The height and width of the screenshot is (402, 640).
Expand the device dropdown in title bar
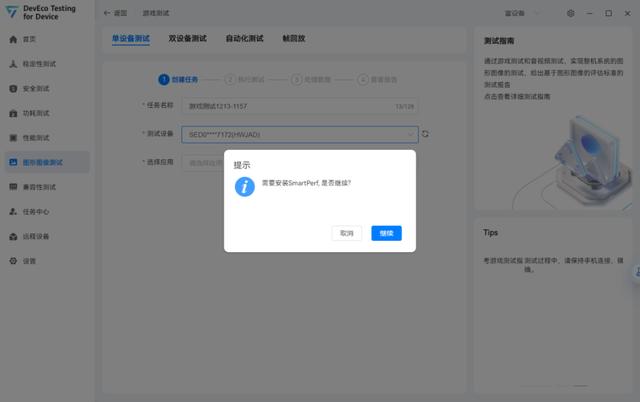[522, 13]
